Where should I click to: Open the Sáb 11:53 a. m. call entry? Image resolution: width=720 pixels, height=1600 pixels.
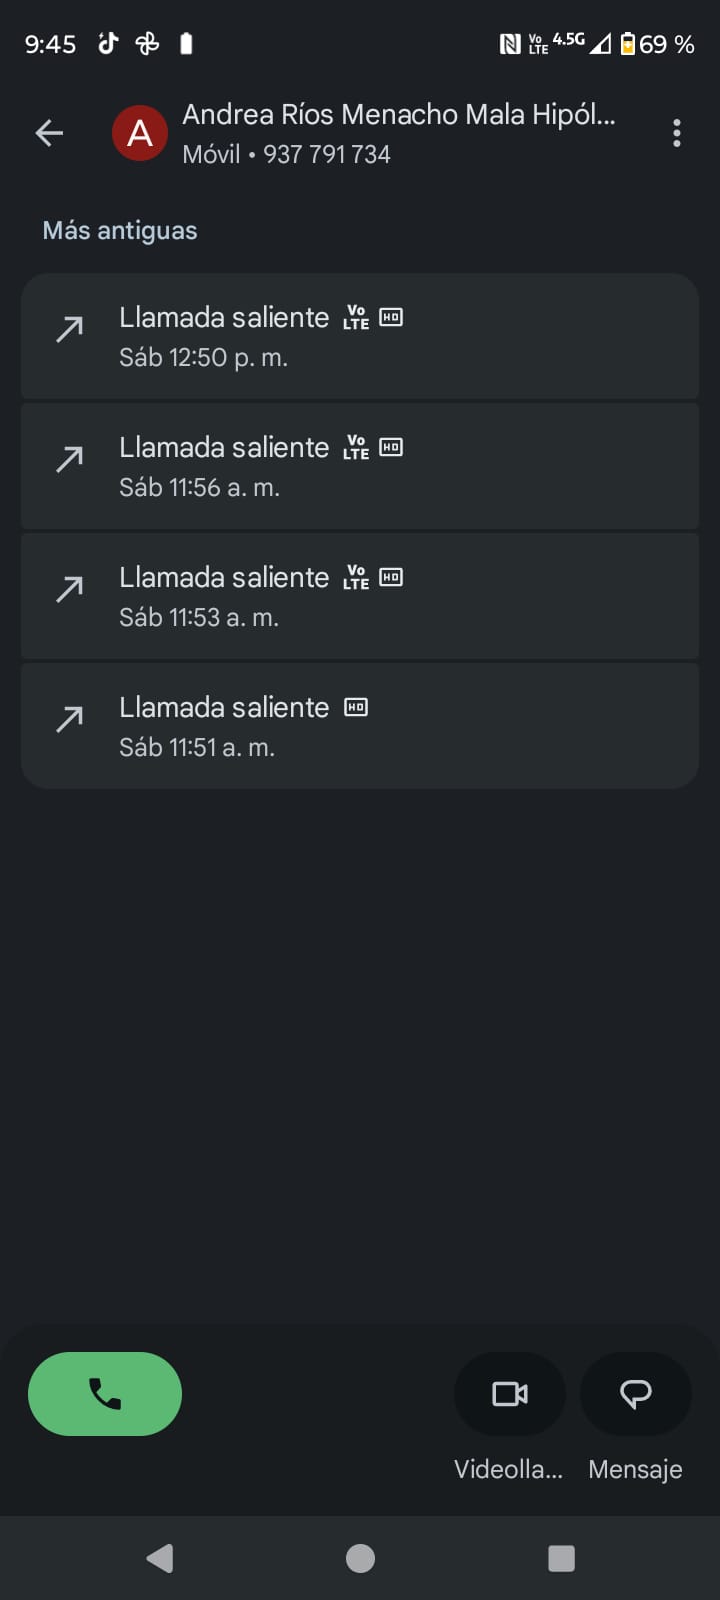click(x=360, y=596)
